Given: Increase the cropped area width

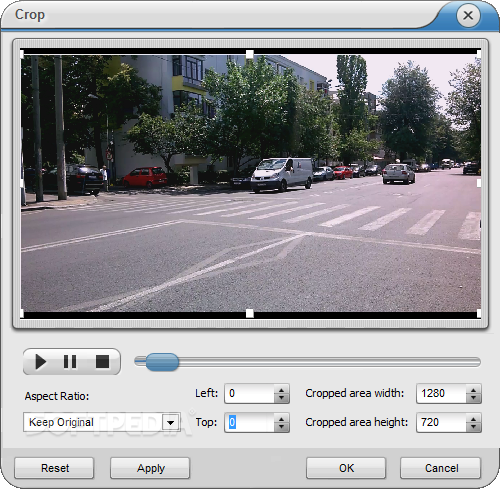Looking at the screenshot, I should [x=473, y=390].
